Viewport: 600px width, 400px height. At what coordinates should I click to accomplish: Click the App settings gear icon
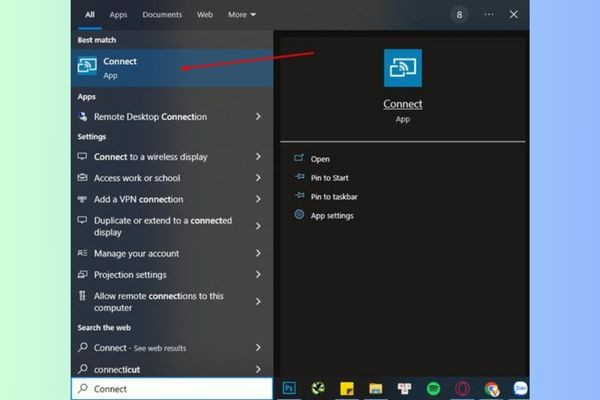point(299,215)
